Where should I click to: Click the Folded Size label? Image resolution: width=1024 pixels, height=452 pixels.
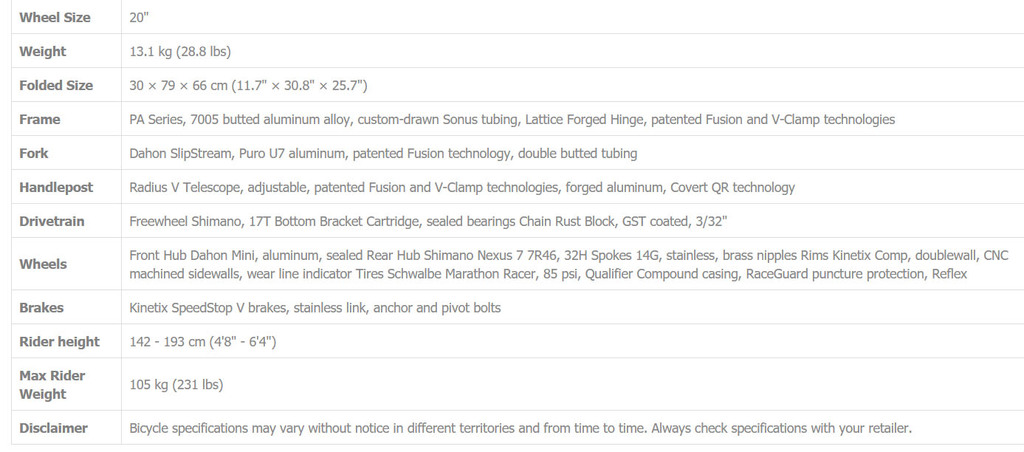[x=56, y=86]
